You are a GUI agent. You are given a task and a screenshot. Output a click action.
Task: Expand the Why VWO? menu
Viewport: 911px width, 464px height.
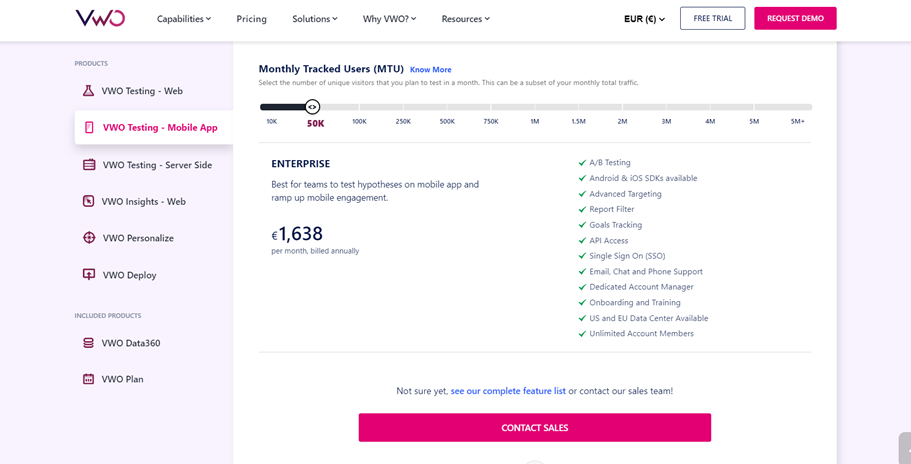pyautogui.click(x=389, y=19)
